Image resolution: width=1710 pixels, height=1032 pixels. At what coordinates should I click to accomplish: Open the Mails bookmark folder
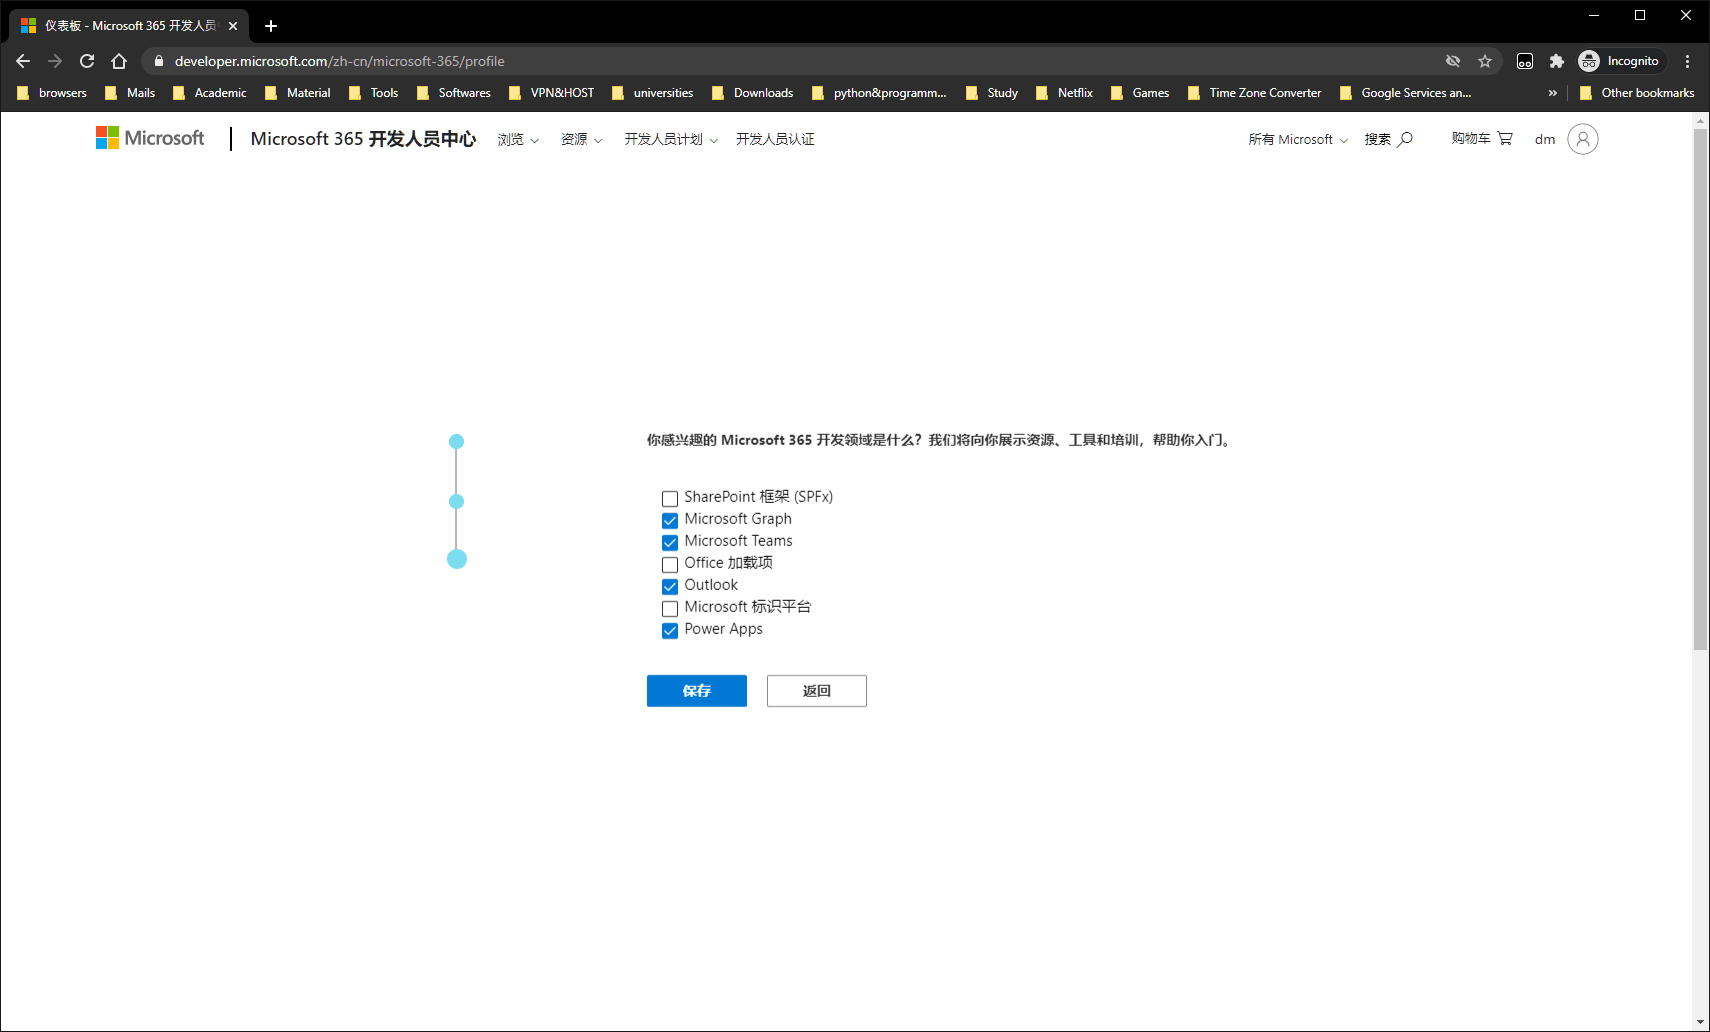click(x=131, y=93)
